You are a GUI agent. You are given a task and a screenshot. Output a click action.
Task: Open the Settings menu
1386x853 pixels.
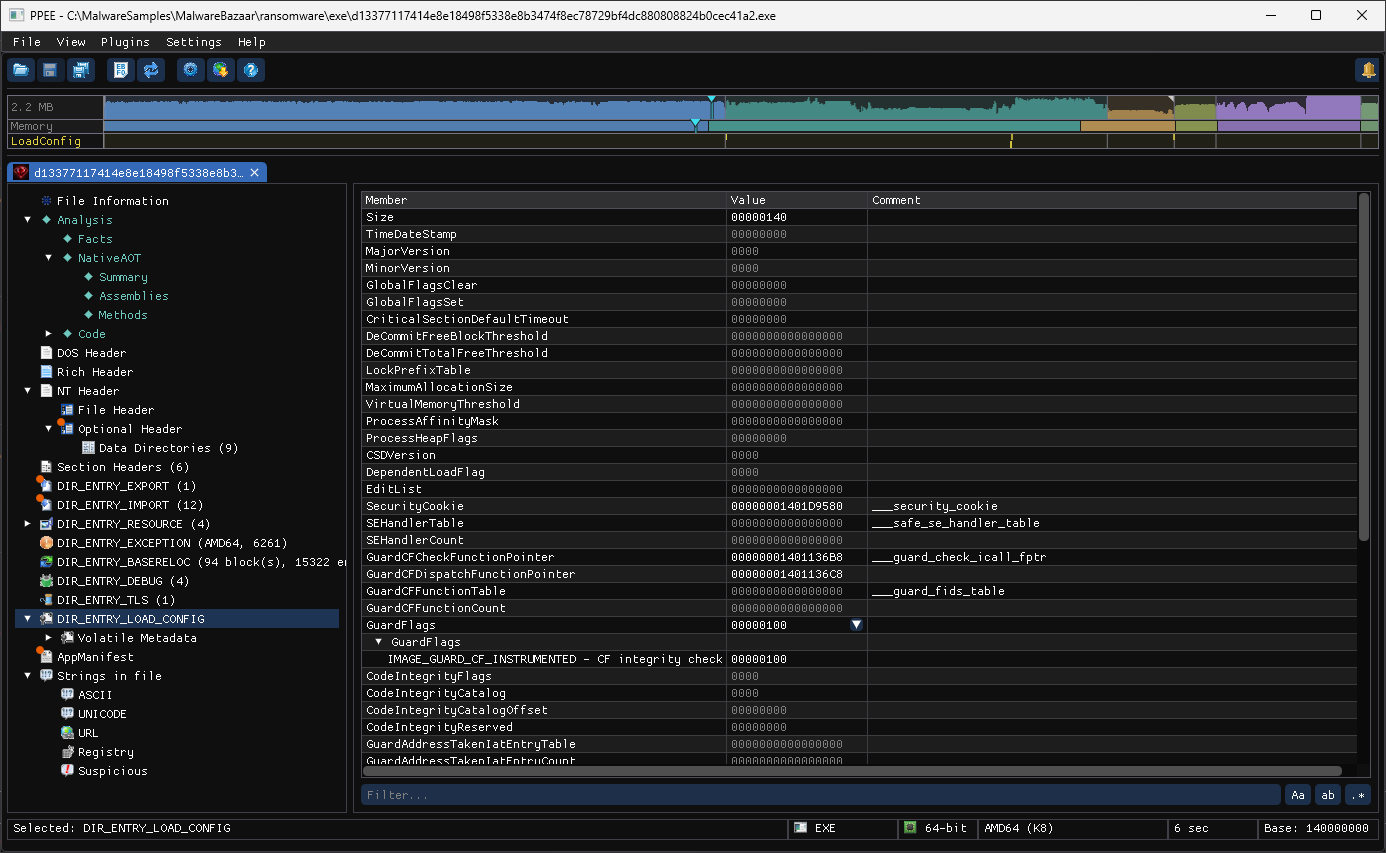click(194, 42)
